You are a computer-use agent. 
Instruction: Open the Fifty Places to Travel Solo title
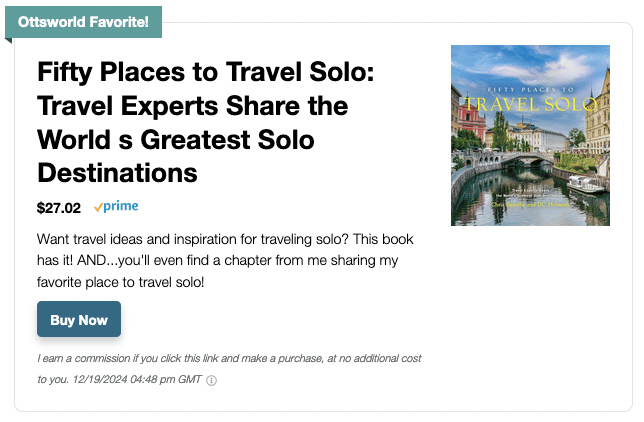(x=206, y=122)
